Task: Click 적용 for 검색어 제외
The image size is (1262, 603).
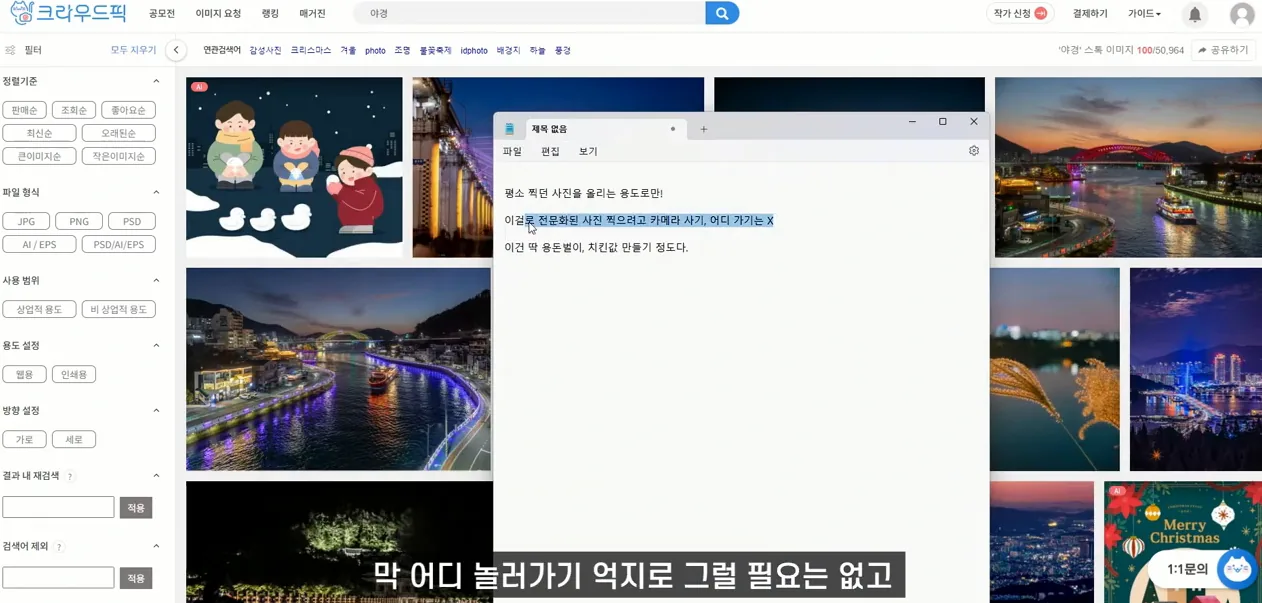Action: [x=136, y=578]
